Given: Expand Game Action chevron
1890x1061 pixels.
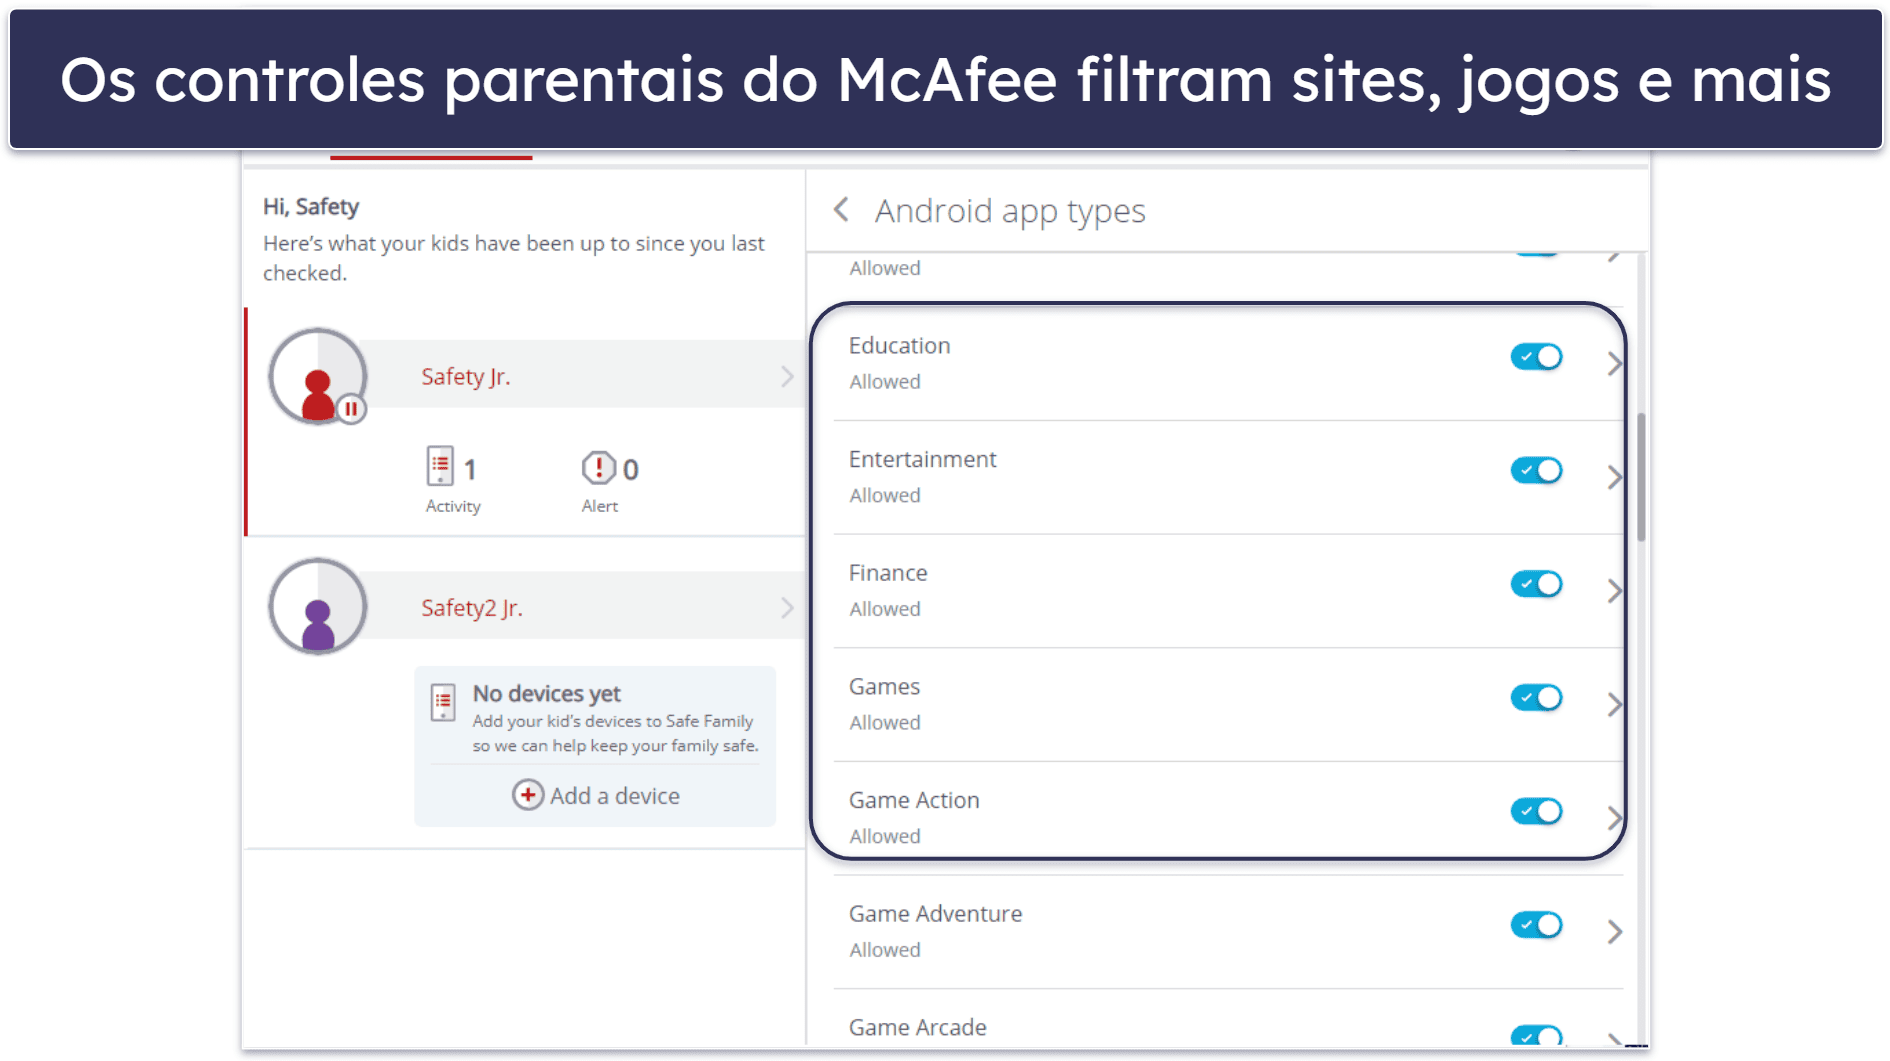Looking at the screenshot, I should (1614, 818).
